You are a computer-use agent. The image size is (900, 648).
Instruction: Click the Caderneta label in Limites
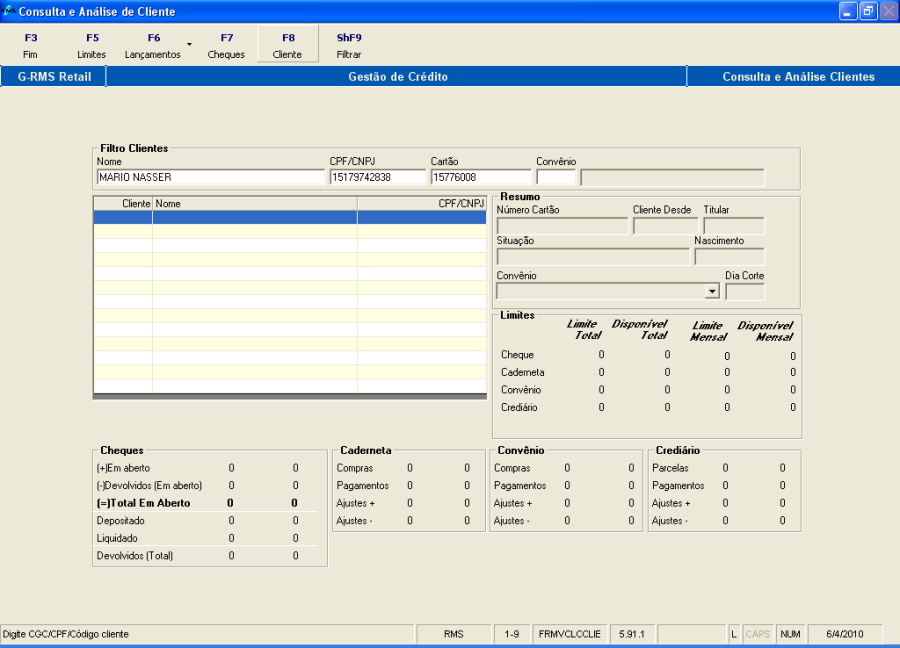coord(522,372)
